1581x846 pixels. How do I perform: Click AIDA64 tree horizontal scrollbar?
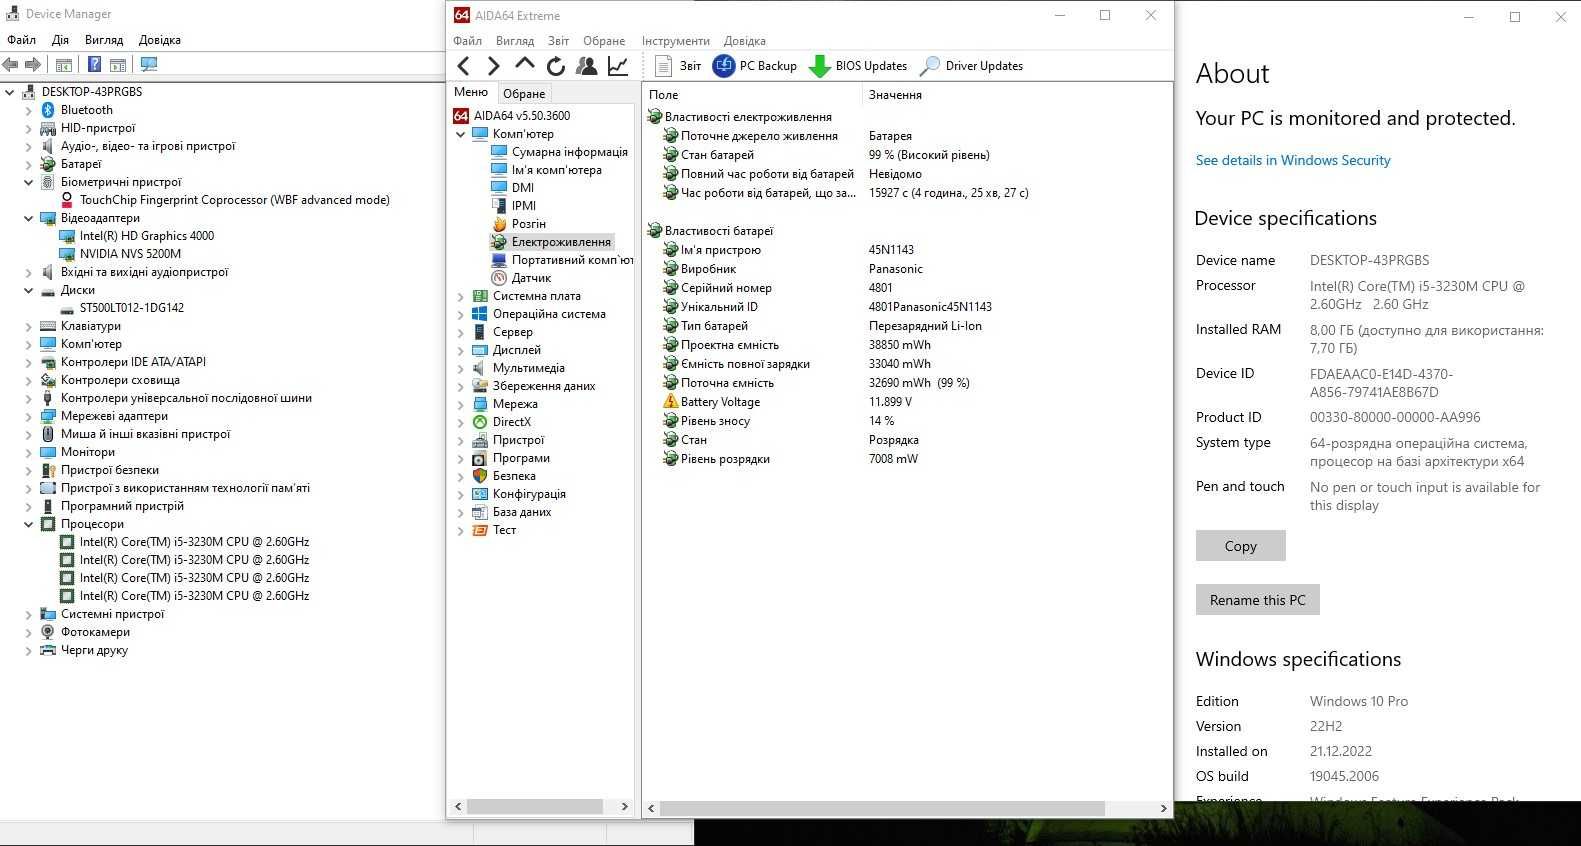tap(536, 806)
